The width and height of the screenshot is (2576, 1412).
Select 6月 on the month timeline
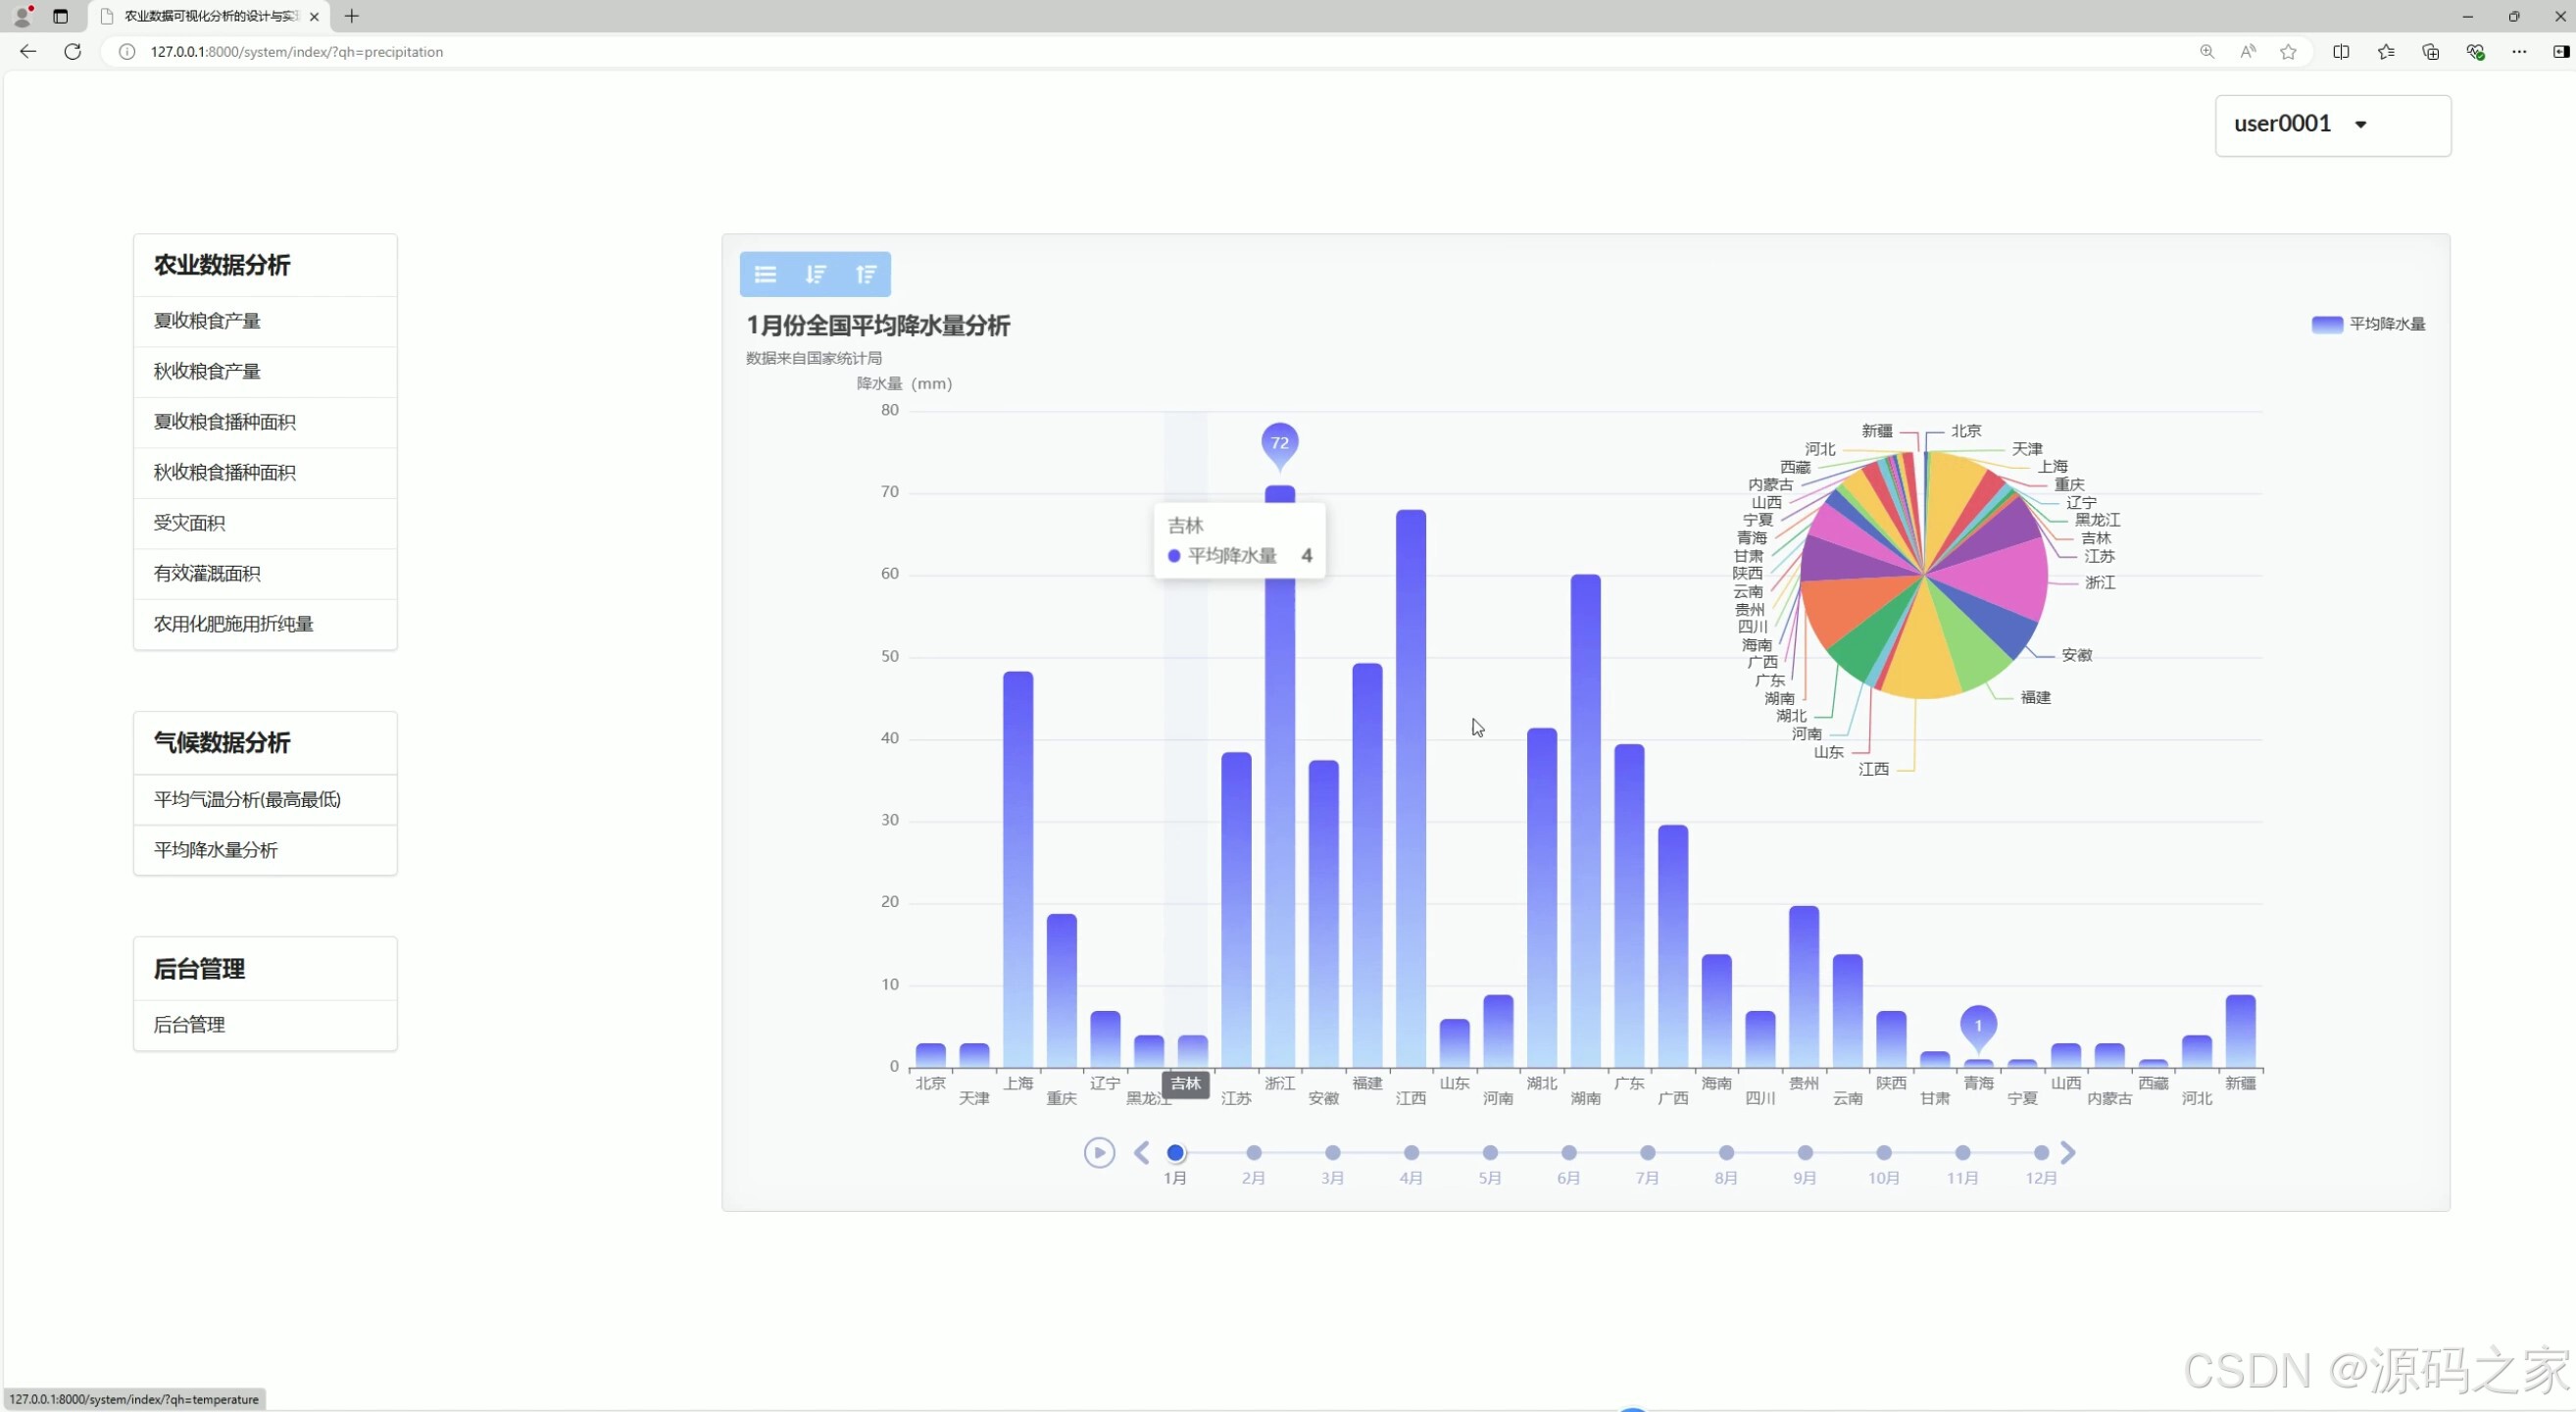coord(1568,1153)
